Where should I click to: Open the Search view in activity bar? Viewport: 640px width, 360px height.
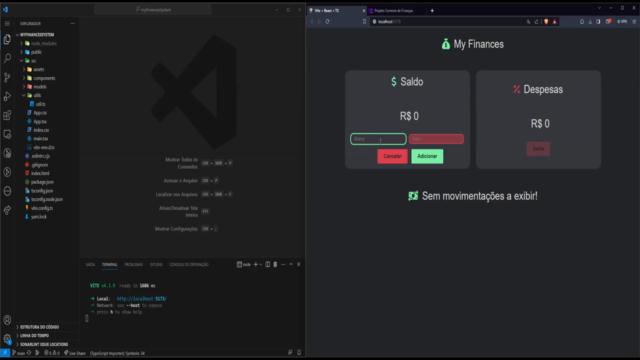point(7,58)
